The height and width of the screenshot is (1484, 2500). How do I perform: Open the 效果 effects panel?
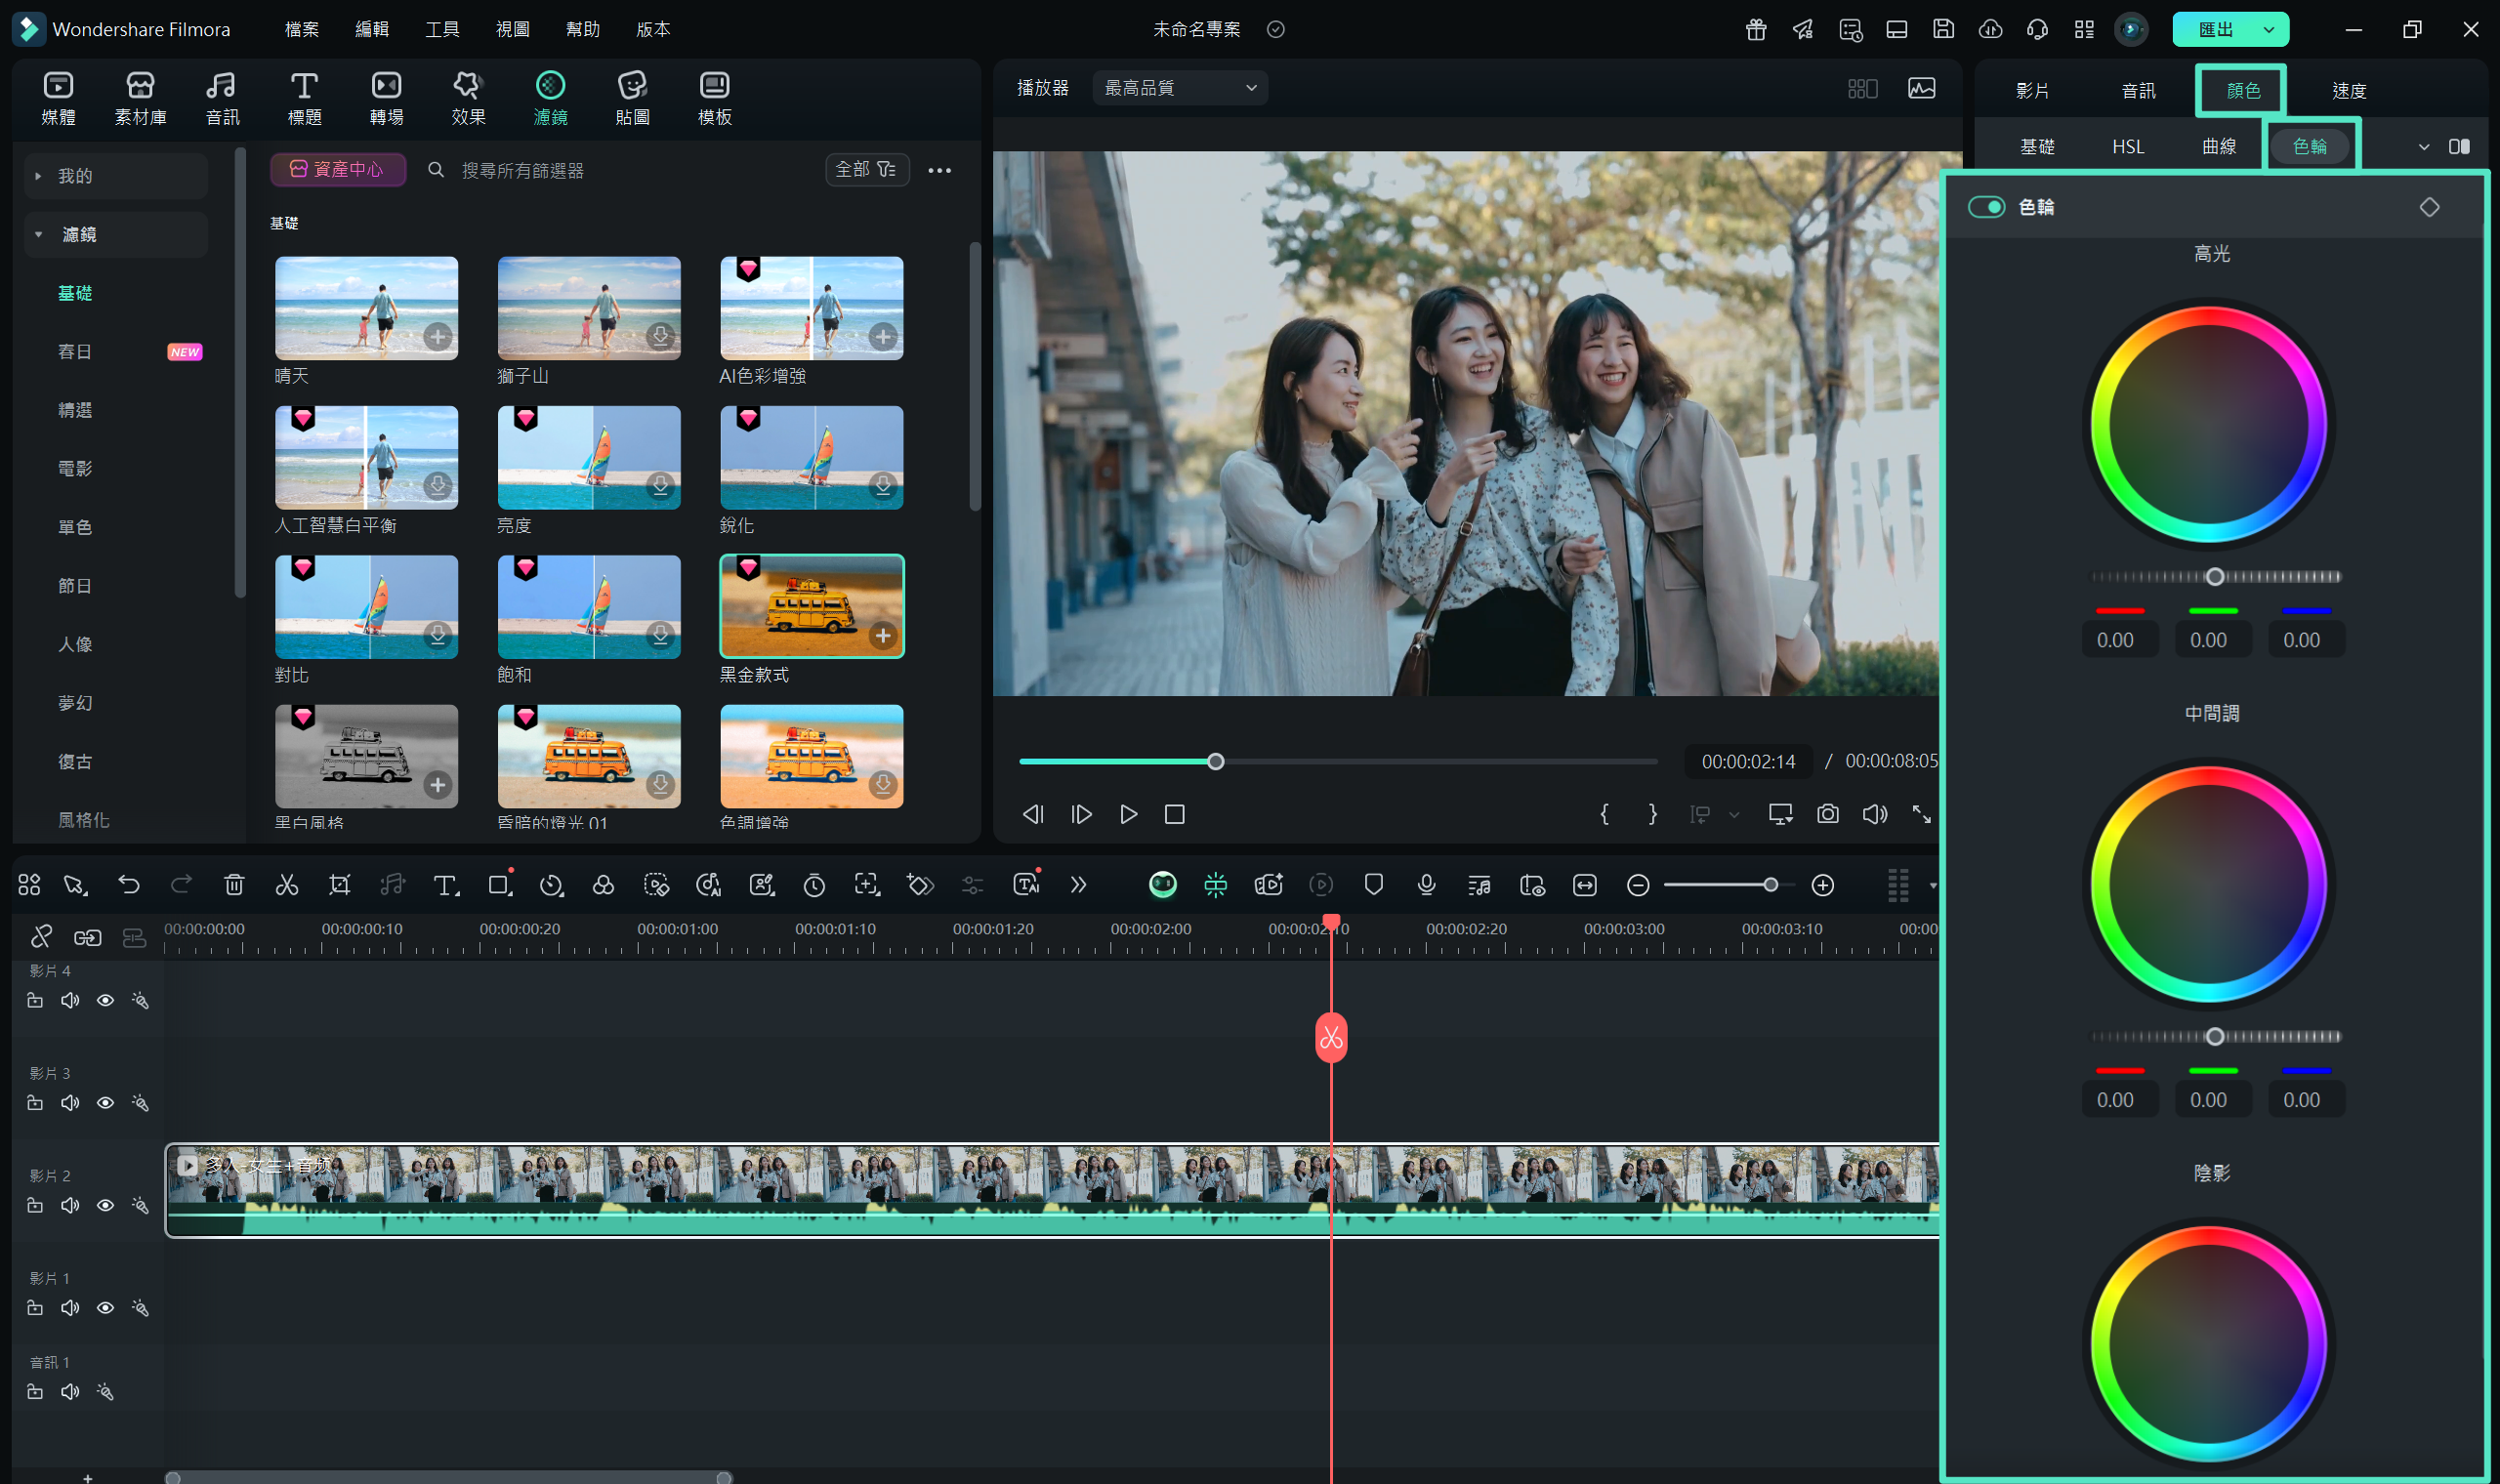pos(468,98)
